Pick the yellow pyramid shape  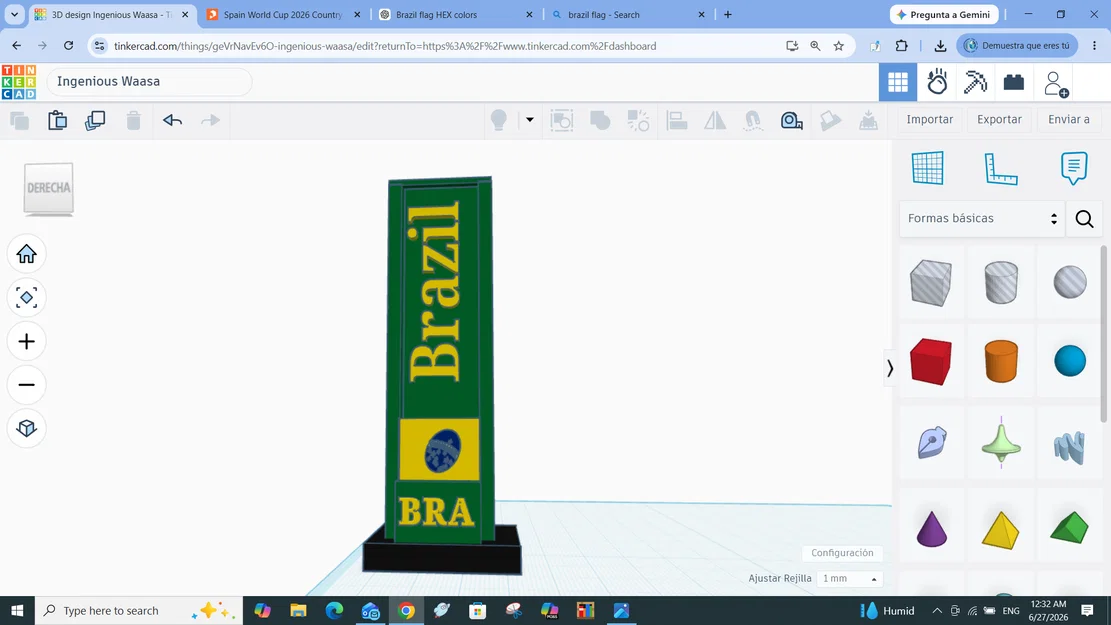[1000, 529]
